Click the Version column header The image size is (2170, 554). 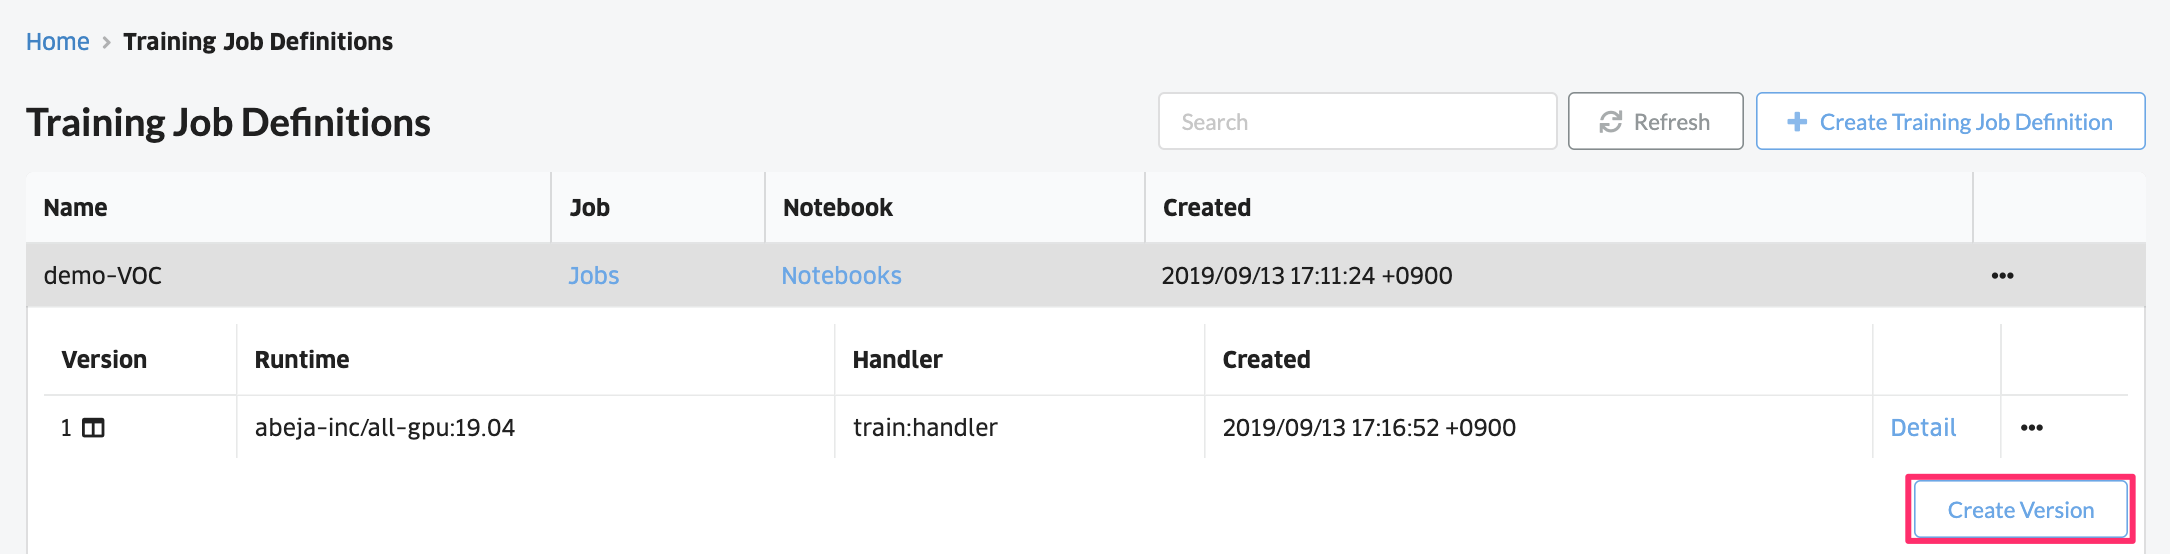pos(104,360)
